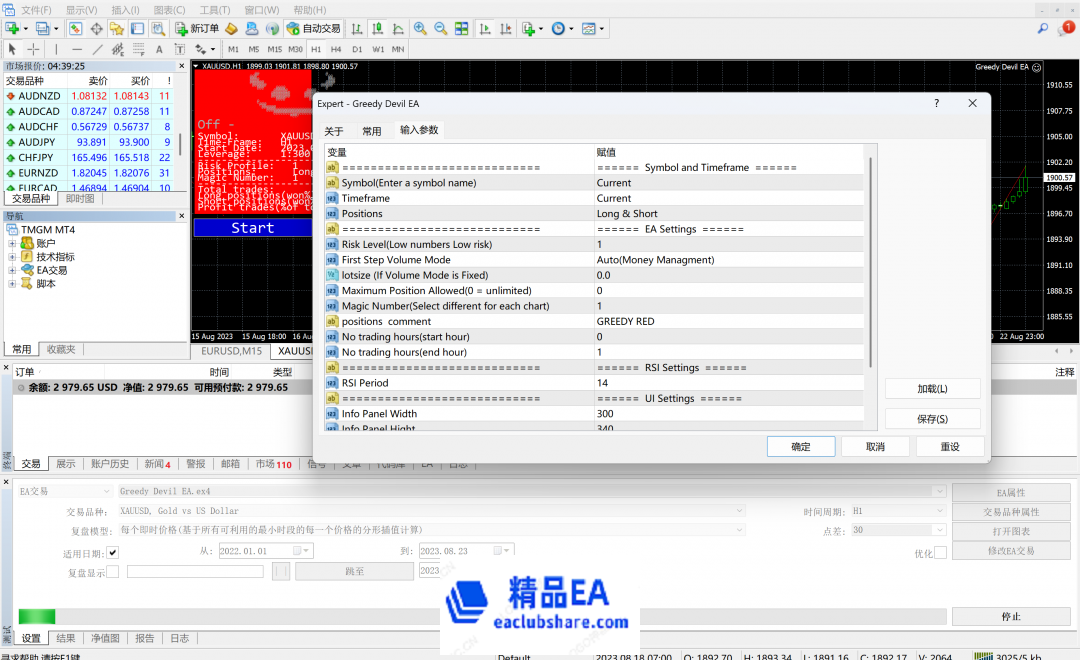This screenshot has width=1080, height=660.
Task: Click the 确定 (OK) button
Action: [x=801, y=447]
